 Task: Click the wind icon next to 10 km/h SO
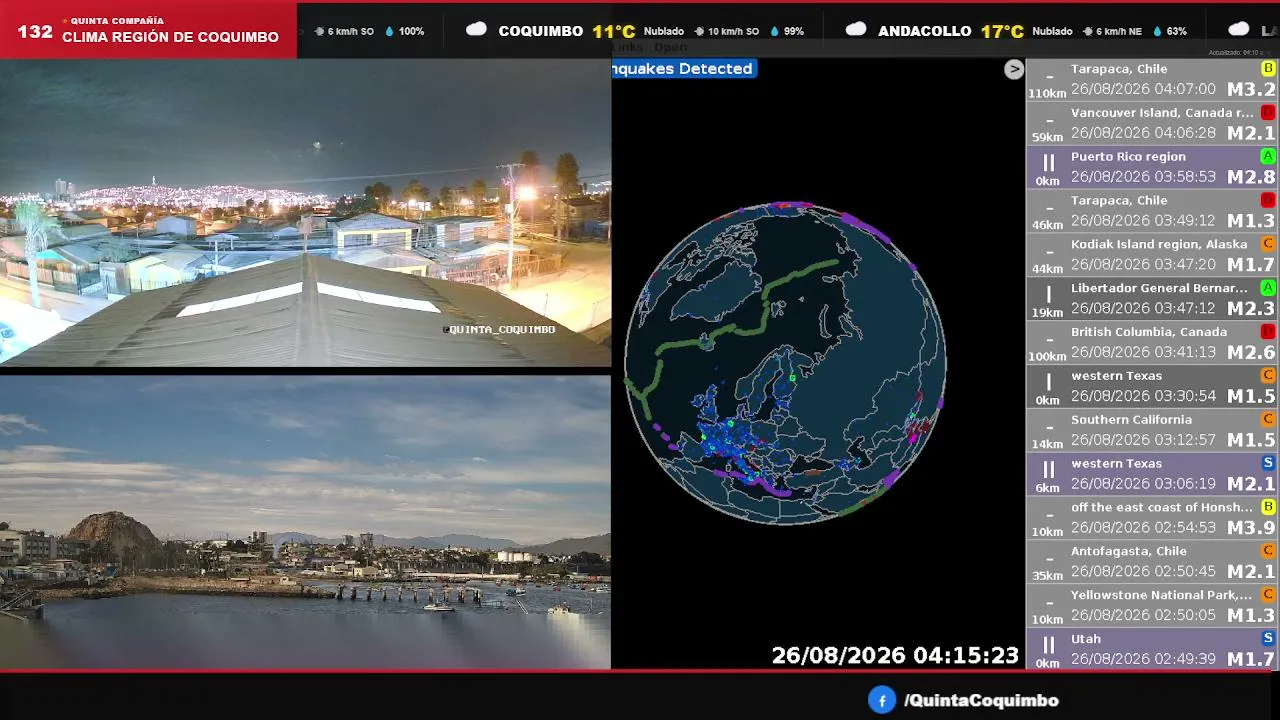click(x=698, y=31)
